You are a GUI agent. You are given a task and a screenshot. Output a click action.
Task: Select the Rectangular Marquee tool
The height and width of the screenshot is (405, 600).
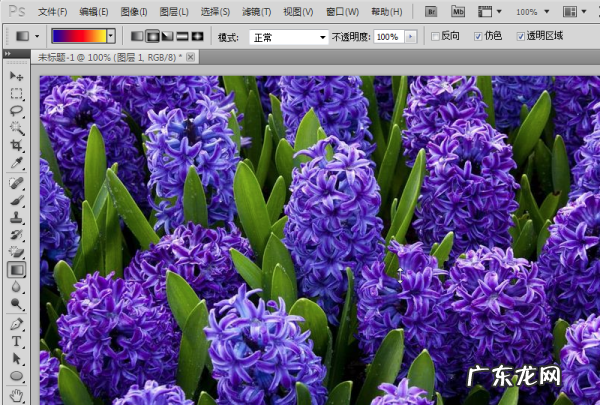pos(17,93)
